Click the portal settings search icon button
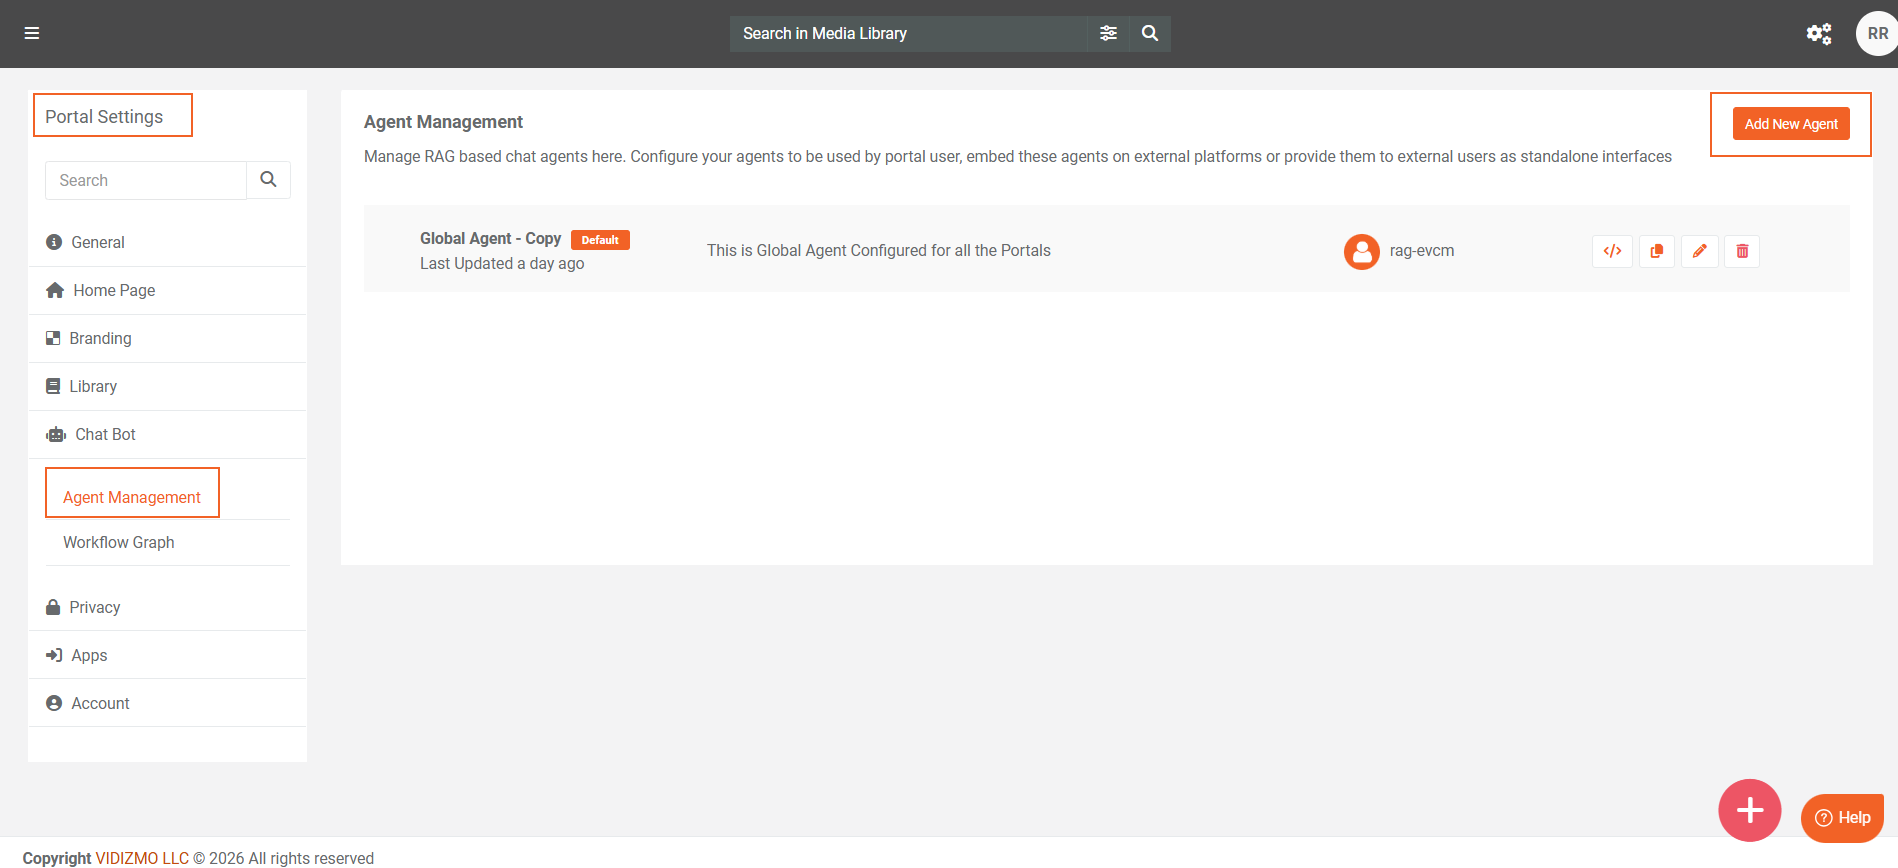 pos(268,180)
